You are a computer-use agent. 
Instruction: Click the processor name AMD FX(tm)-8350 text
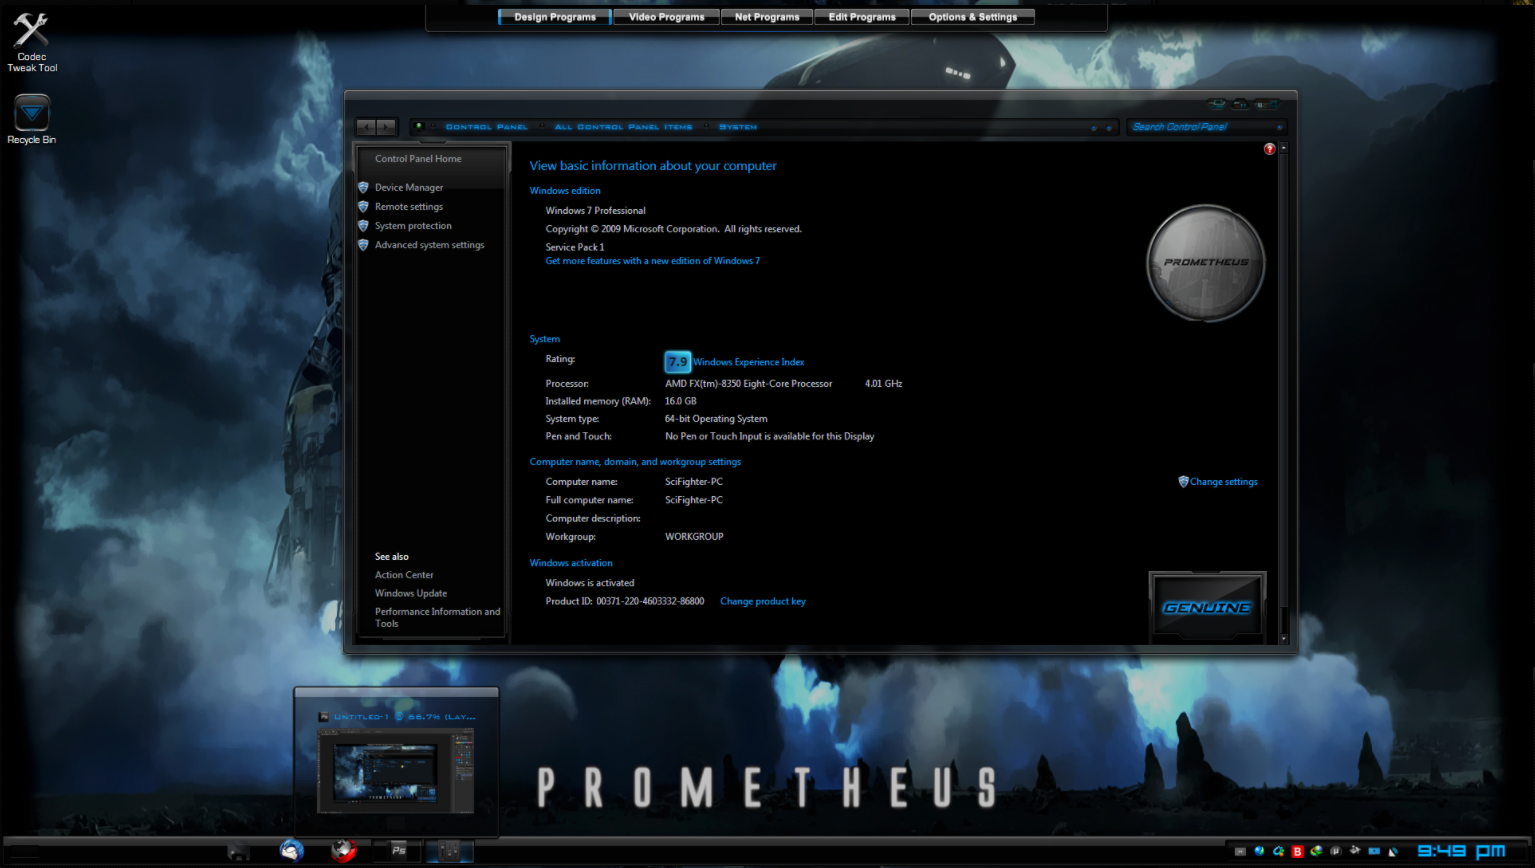(x=748, y=383)
